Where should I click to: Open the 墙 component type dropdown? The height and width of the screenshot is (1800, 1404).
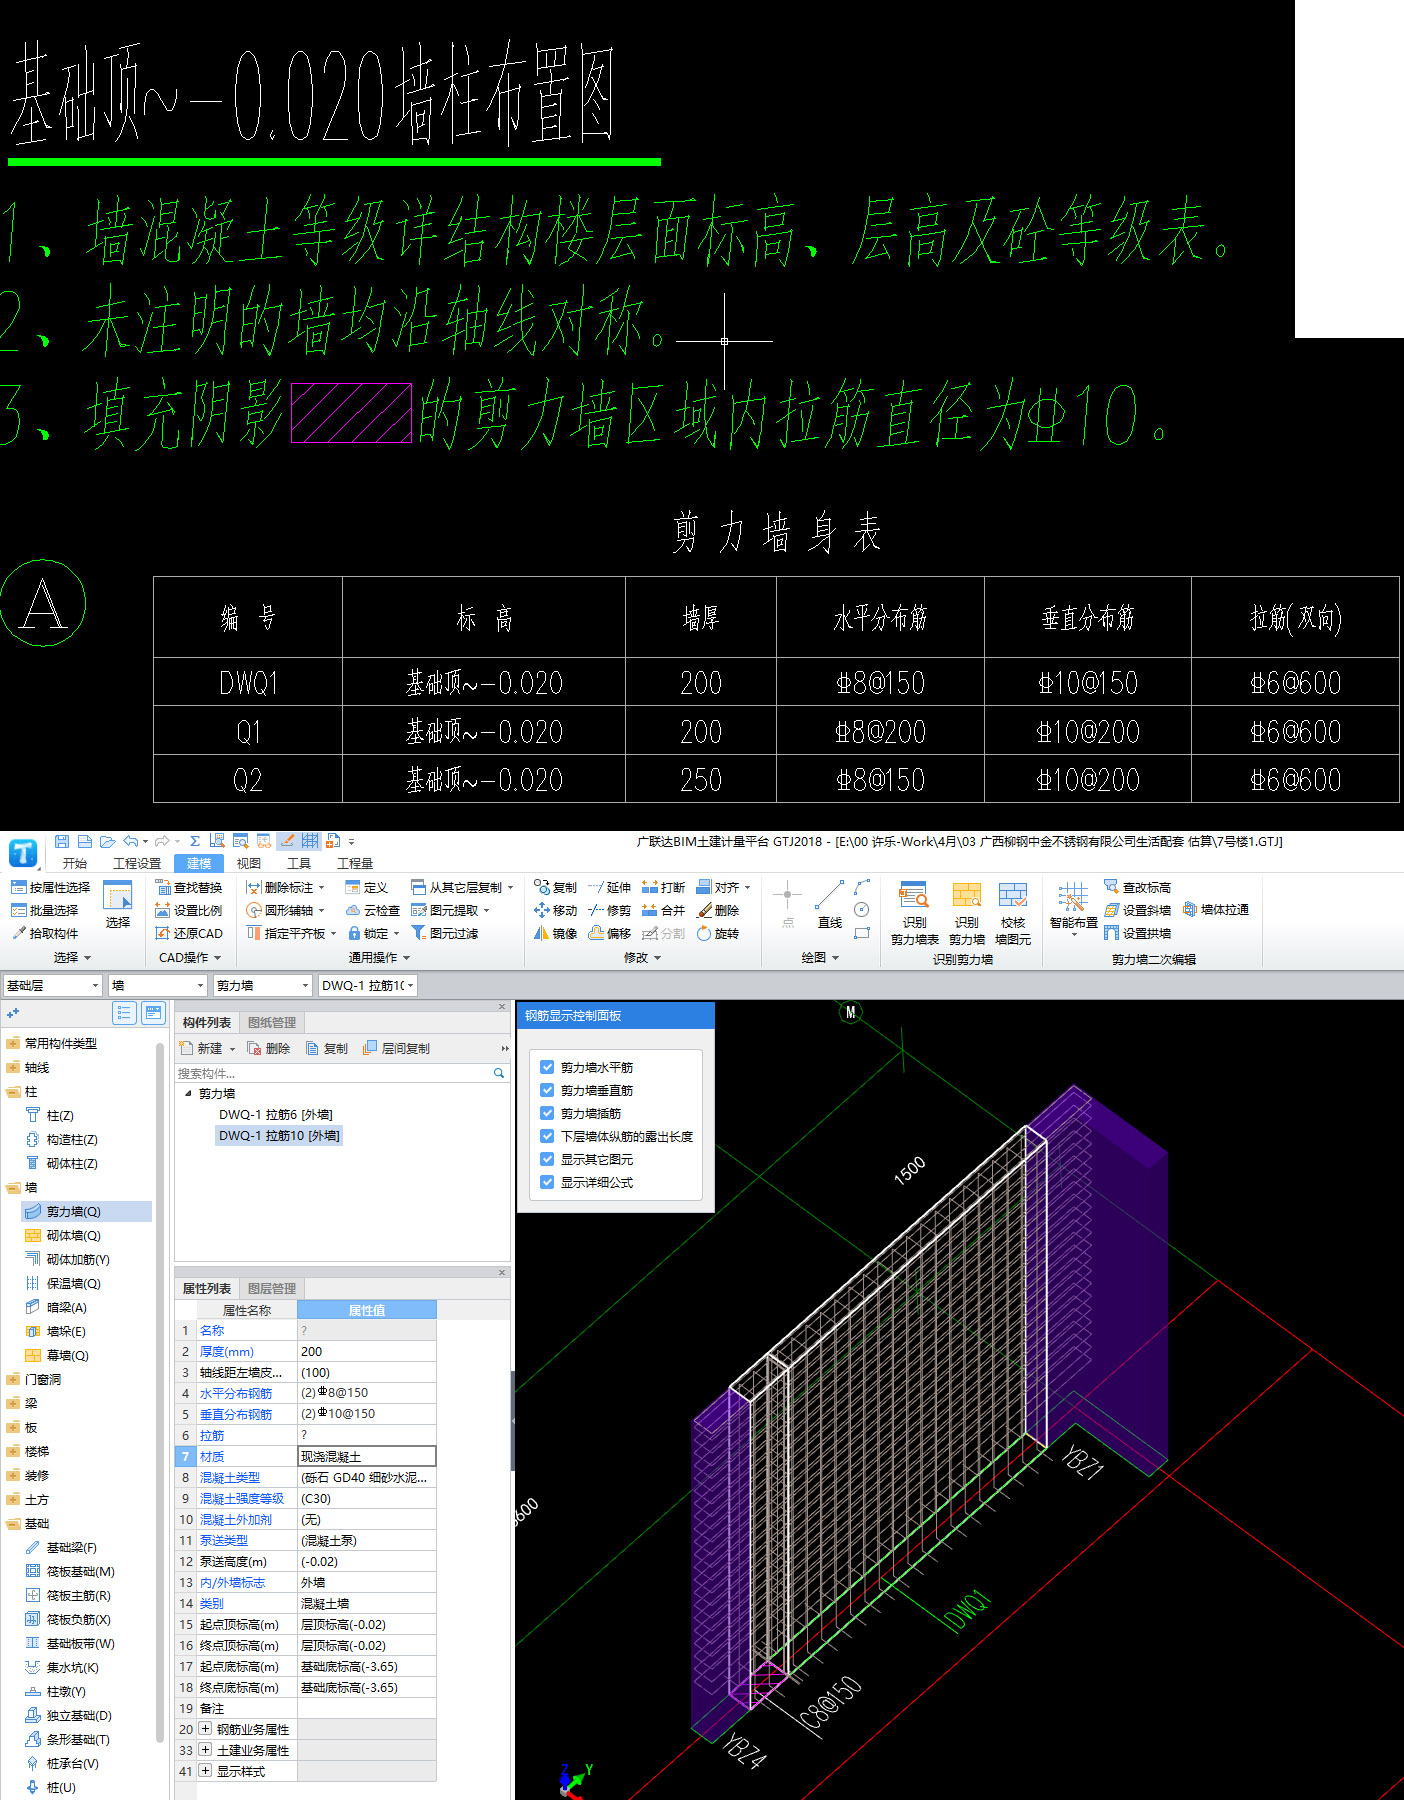point(157,985)
